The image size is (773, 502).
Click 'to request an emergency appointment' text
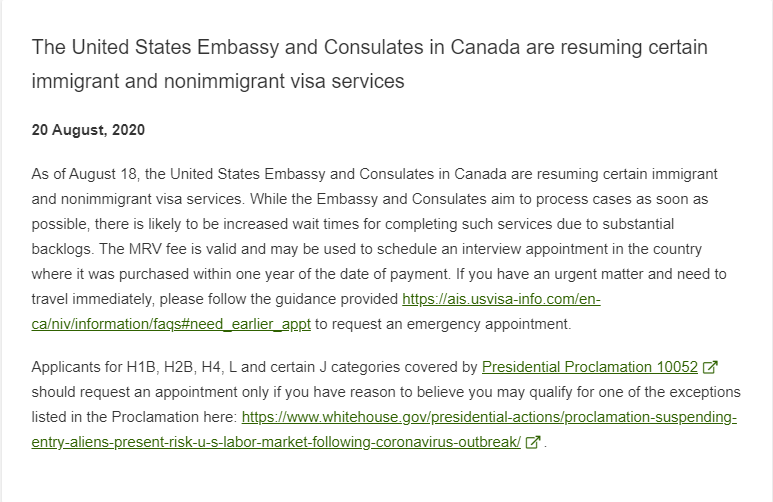(443, 324)
